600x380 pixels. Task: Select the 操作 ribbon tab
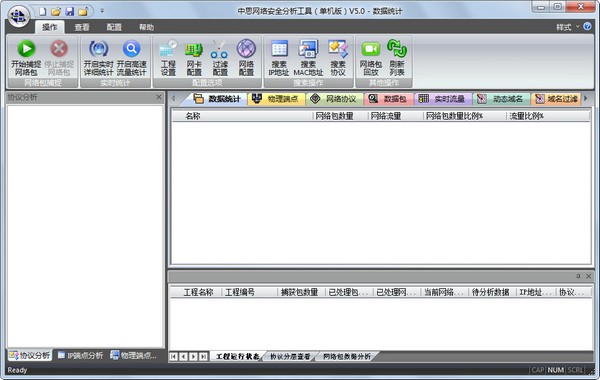[50, 27]
